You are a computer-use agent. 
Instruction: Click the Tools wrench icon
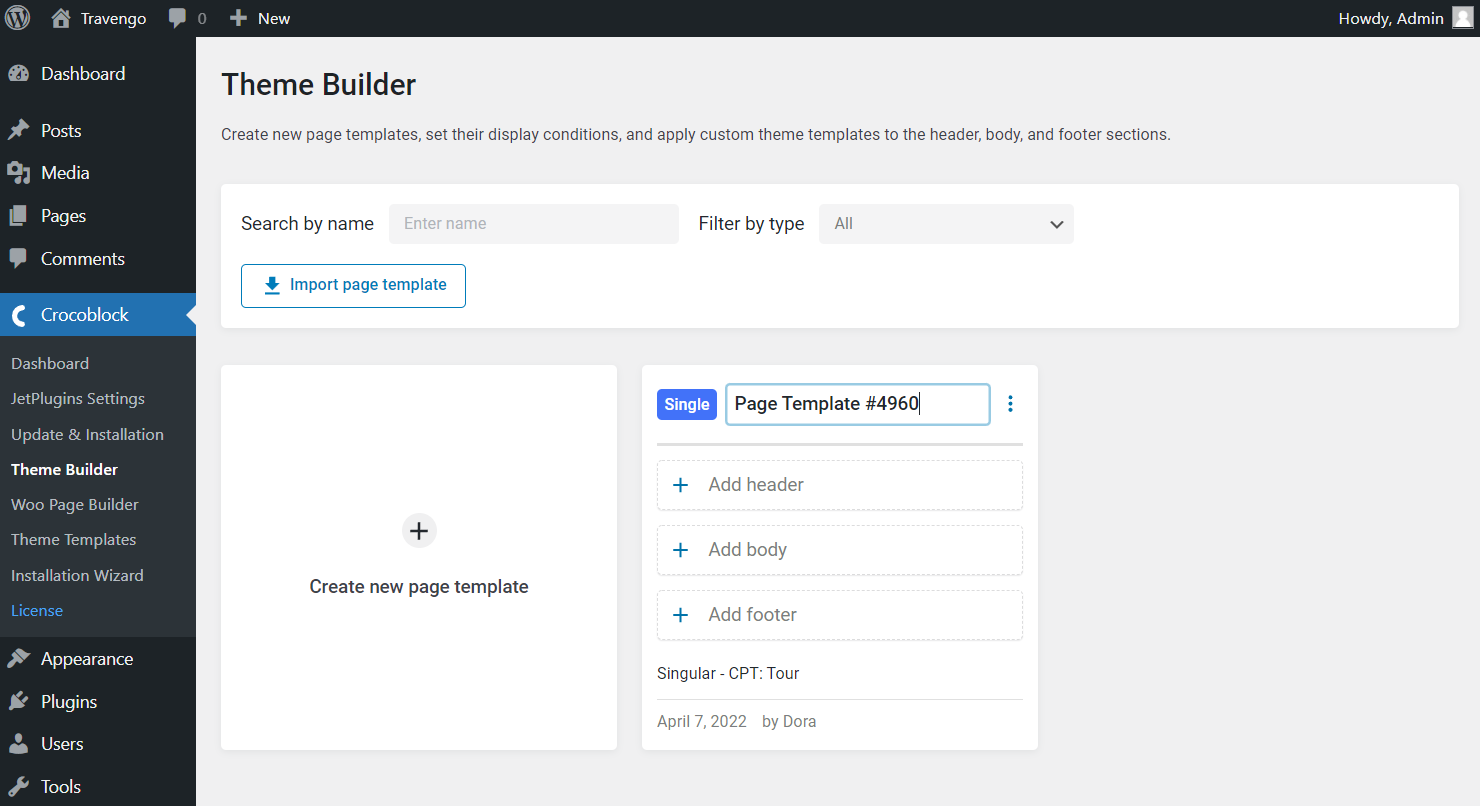pos(18,787)
